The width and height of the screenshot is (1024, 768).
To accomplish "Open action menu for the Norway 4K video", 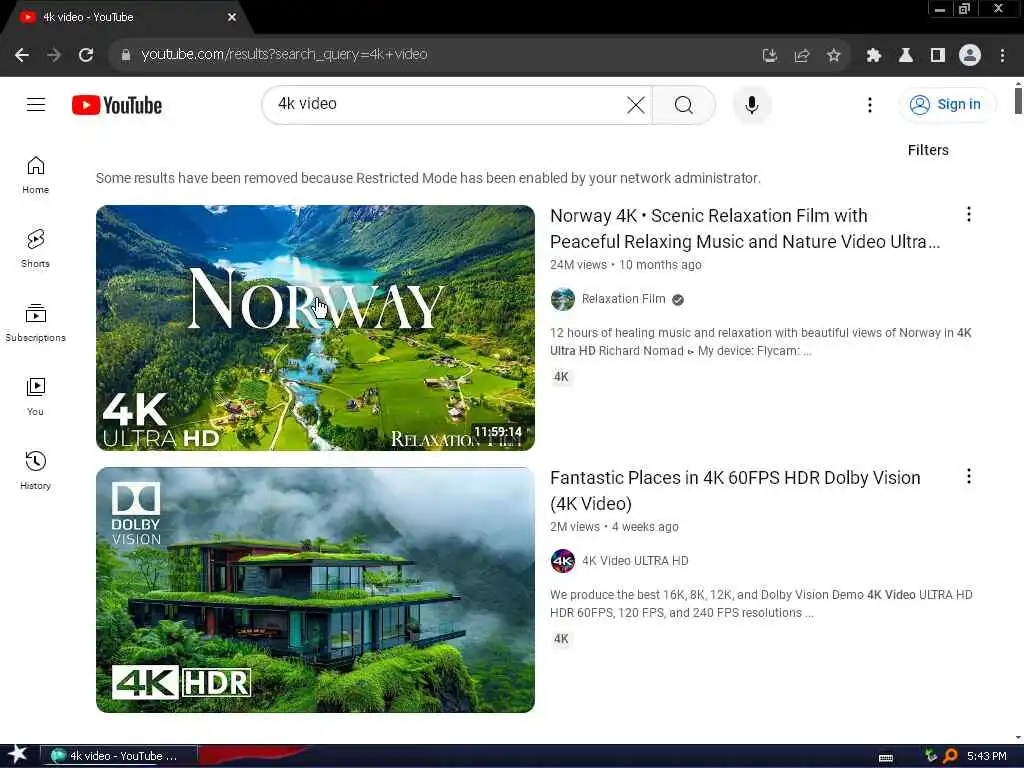I will click(x=968, y=214).
